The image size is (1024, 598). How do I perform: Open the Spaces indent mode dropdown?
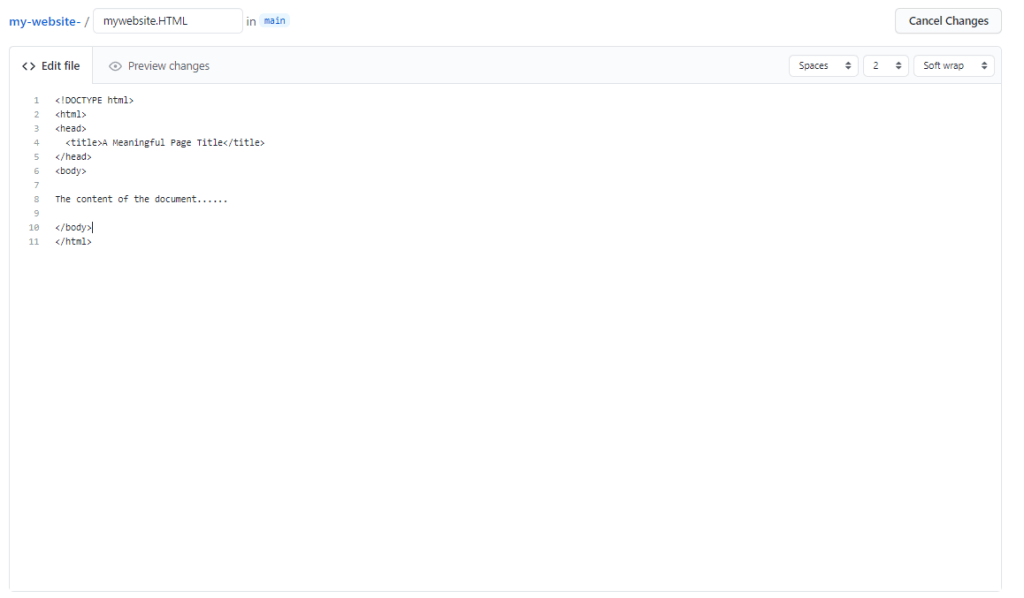pyautogui.click(x=823, y=66)
